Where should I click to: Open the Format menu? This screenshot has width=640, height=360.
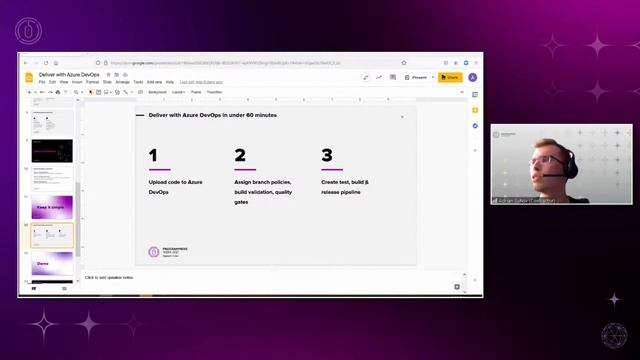[93, 82]
